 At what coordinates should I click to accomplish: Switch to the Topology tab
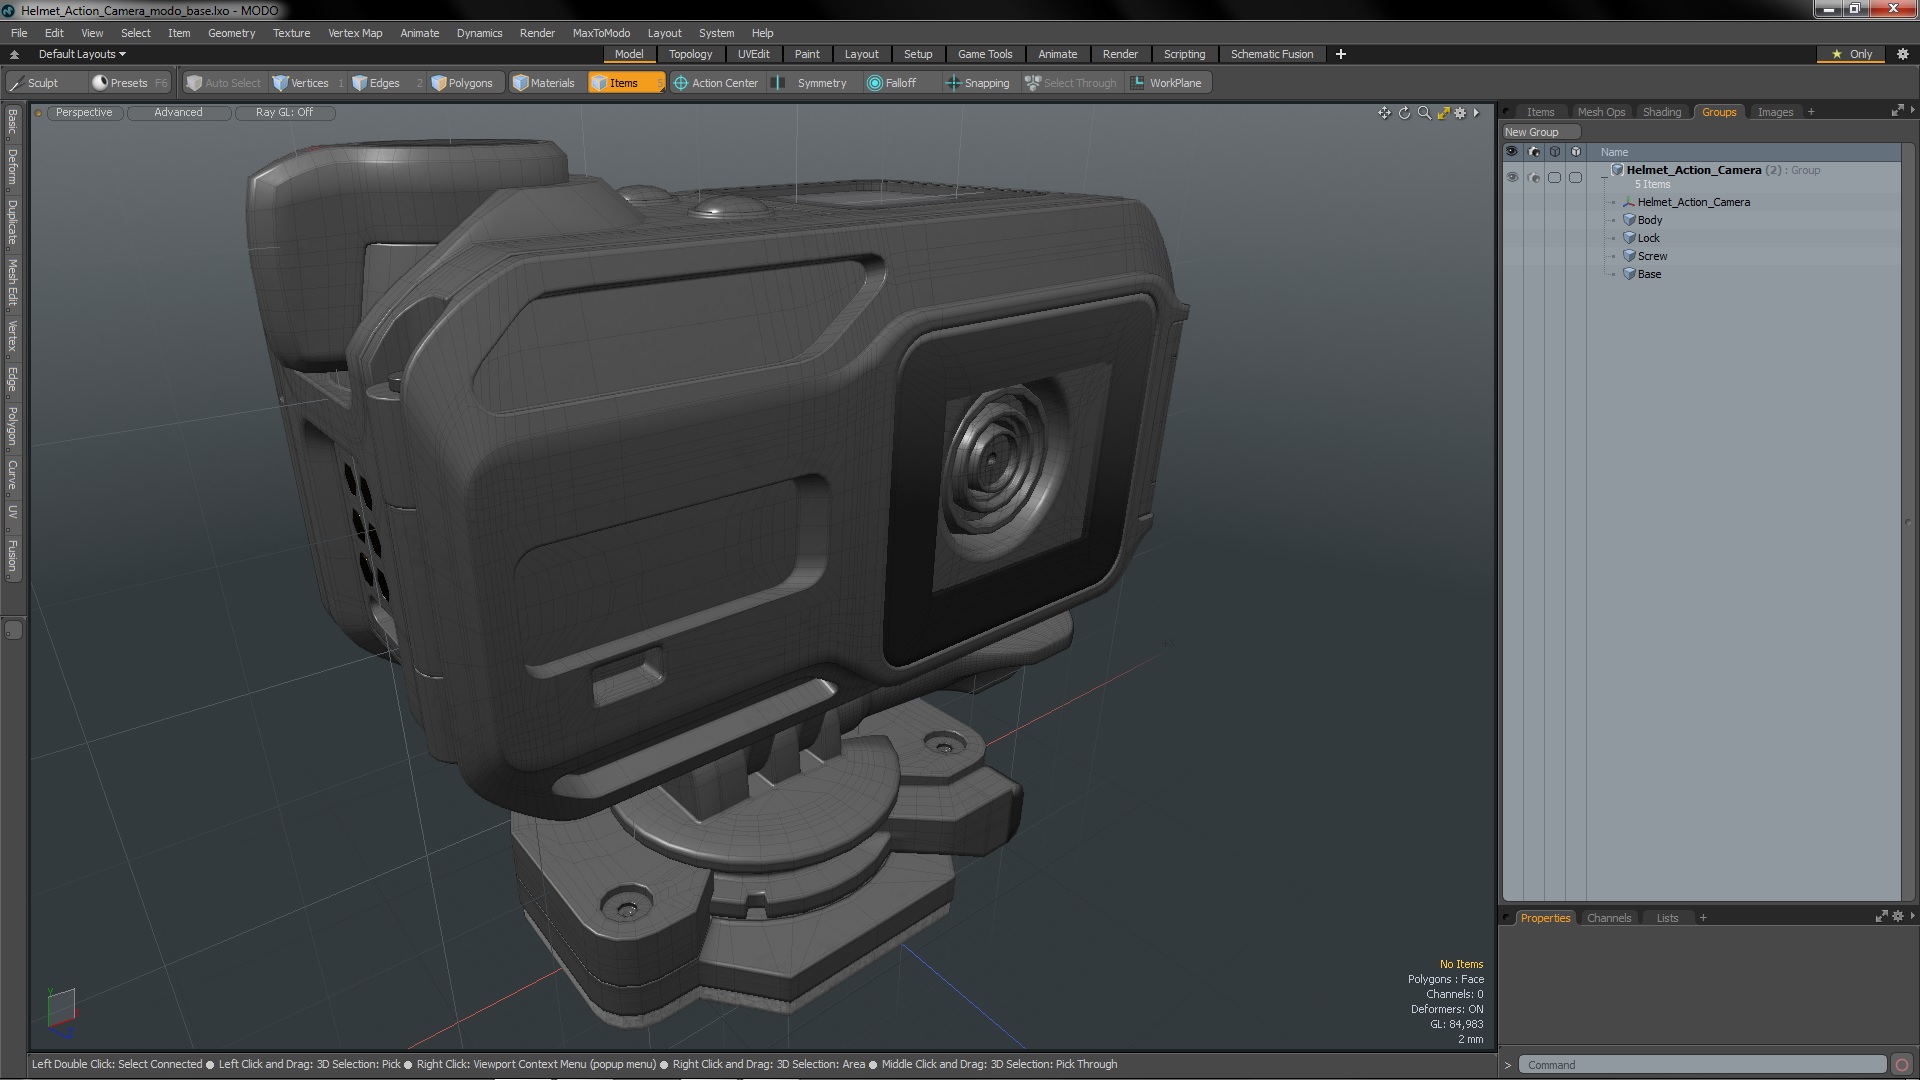click(690, 54)
